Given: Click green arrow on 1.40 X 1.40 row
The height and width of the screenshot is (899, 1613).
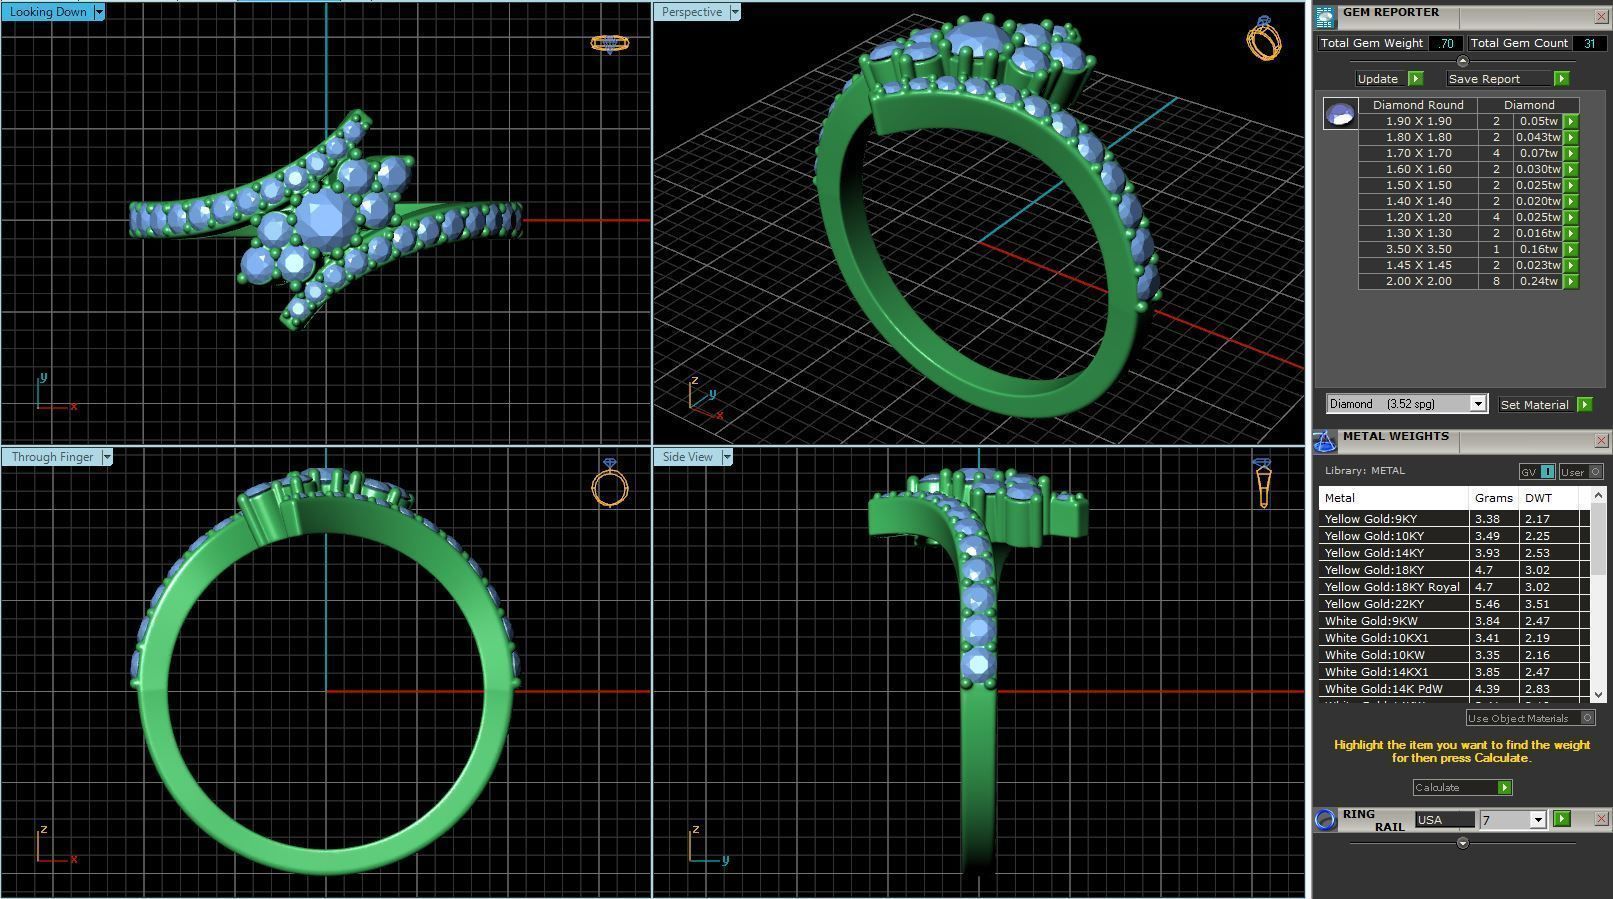Looking at the screenshot, I should click(x=1570, y=201).
